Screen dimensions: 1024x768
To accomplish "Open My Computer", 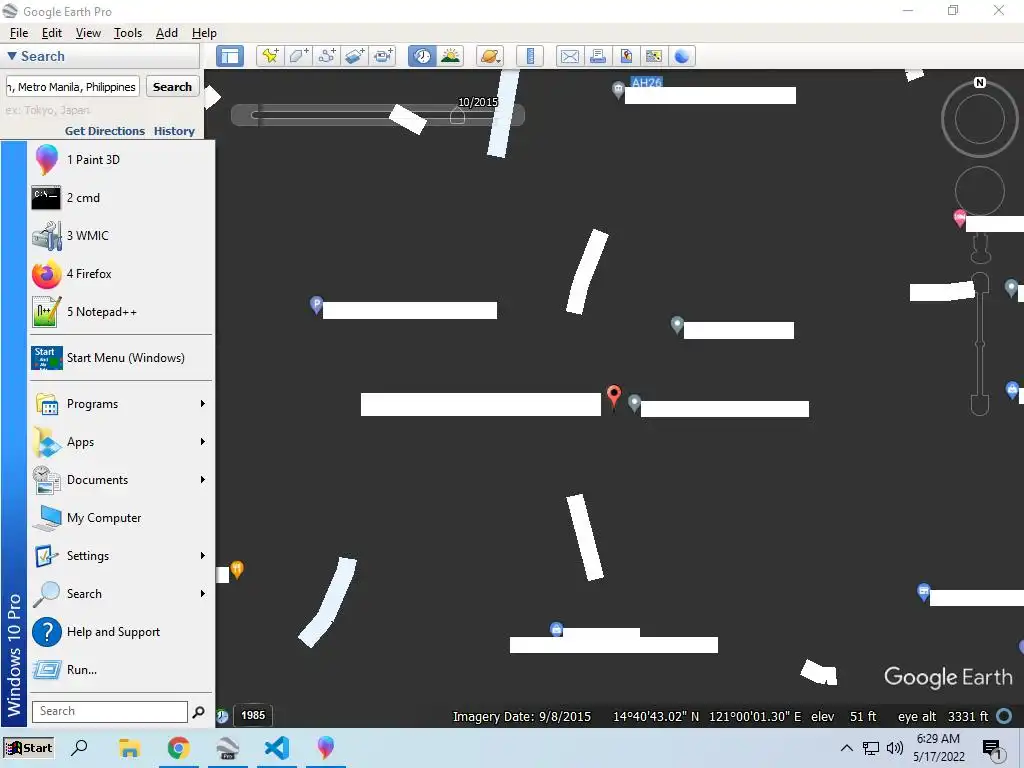I will click(121, 518).
